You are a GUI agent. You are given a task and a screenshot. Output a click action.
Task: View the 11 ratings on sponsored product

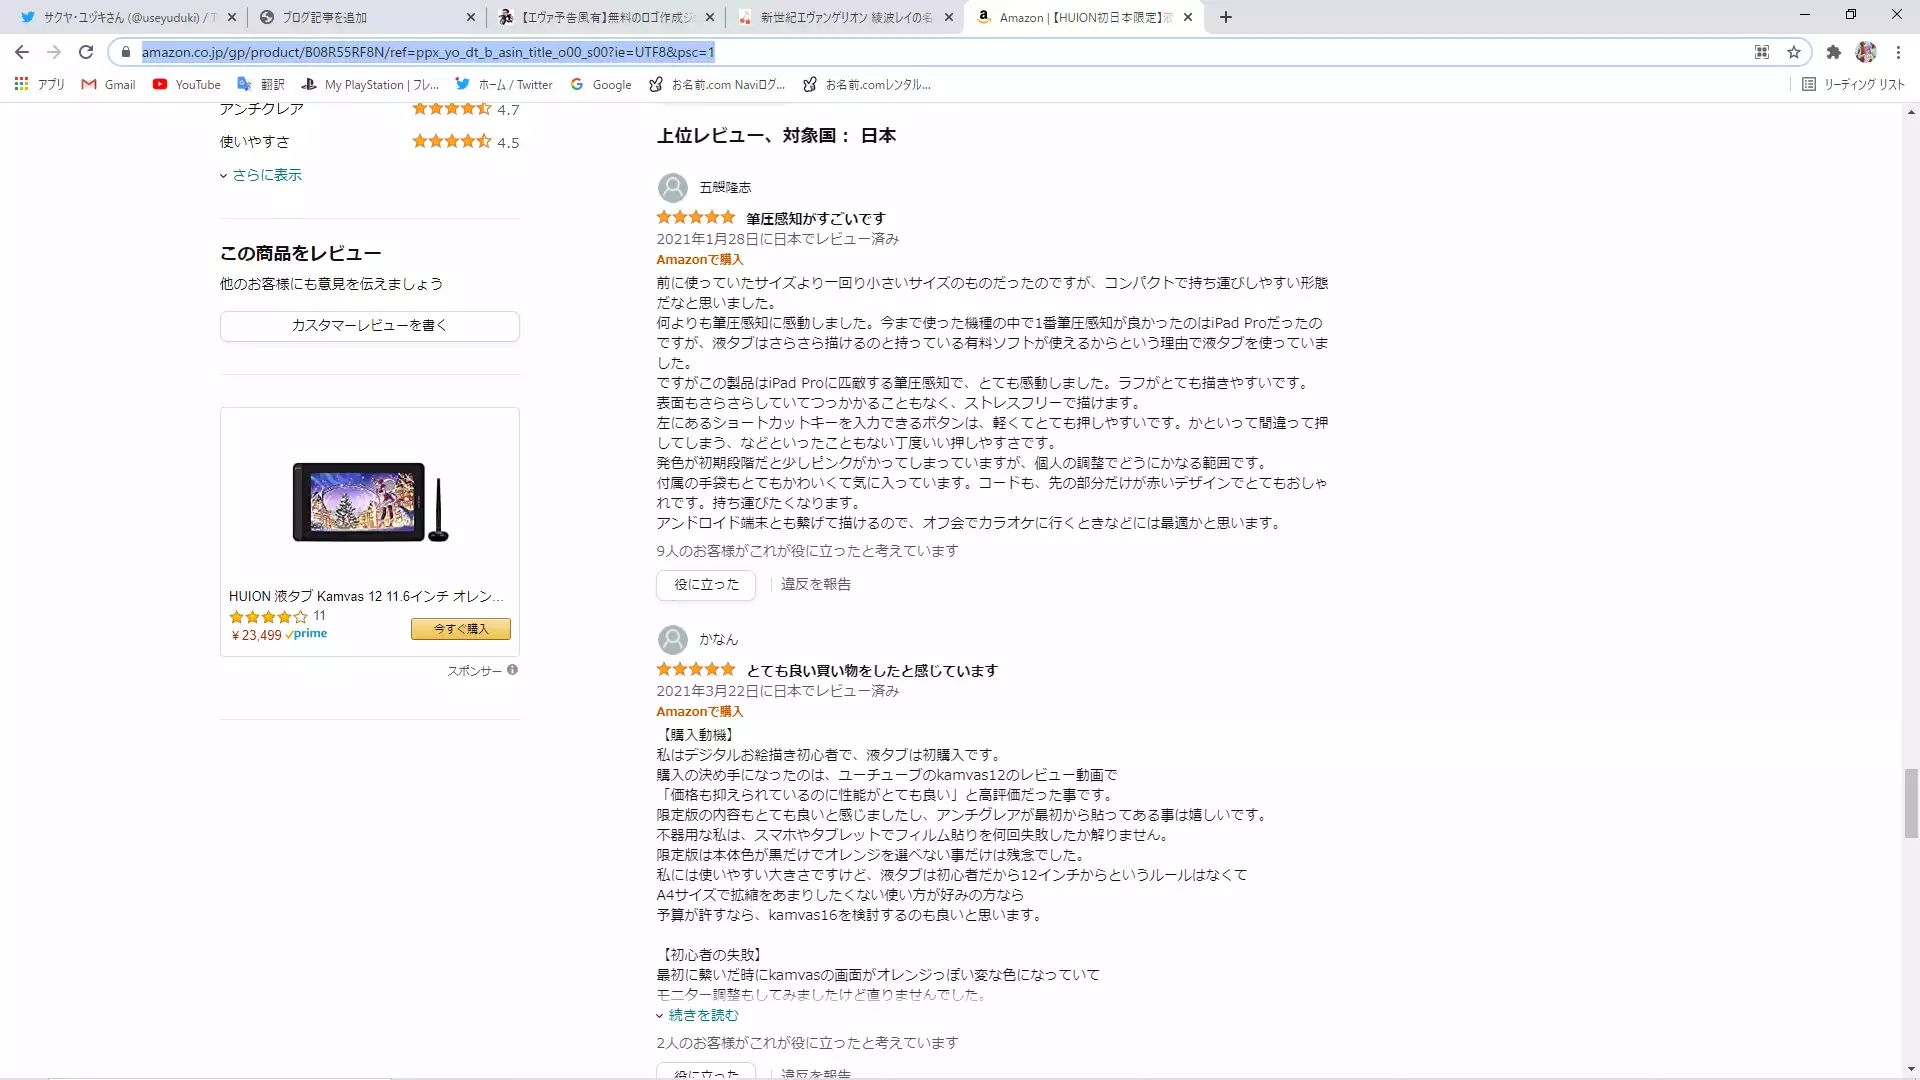pos(319,616)
